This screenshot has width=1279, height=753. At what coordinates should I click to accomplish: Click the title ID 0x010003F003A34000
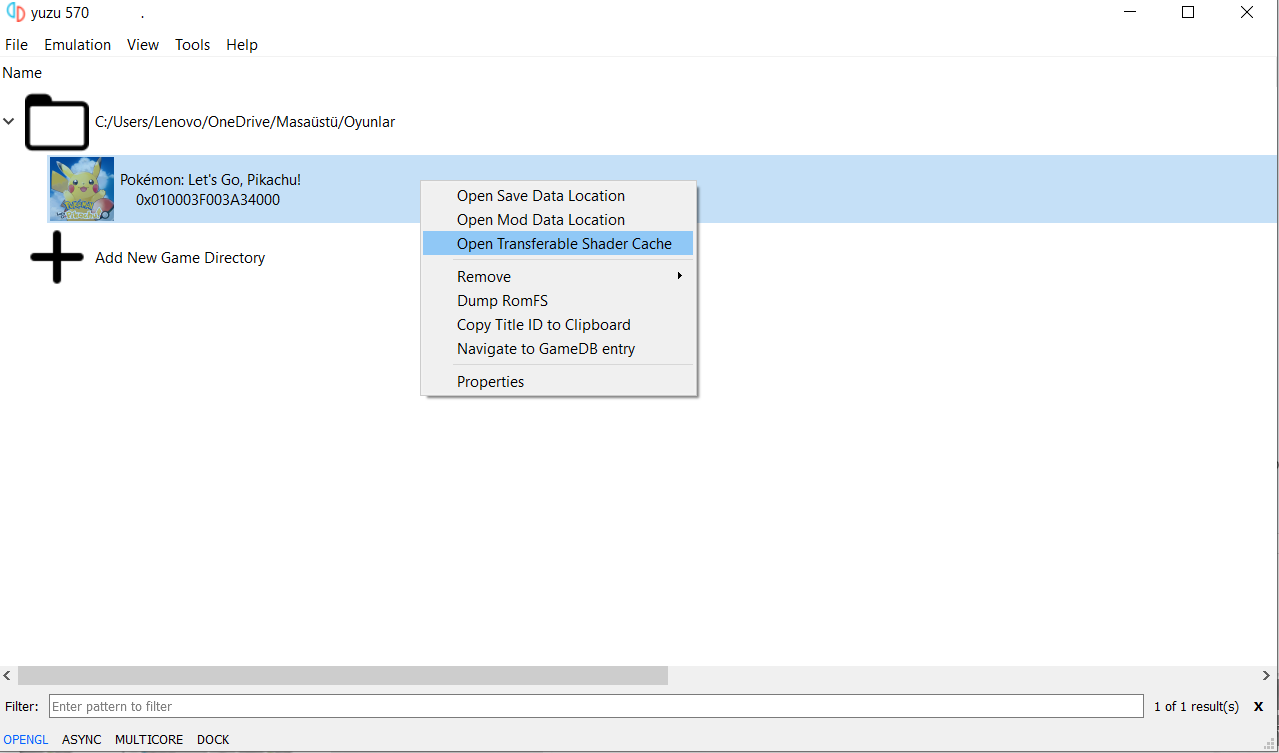[x=208, y=200]
